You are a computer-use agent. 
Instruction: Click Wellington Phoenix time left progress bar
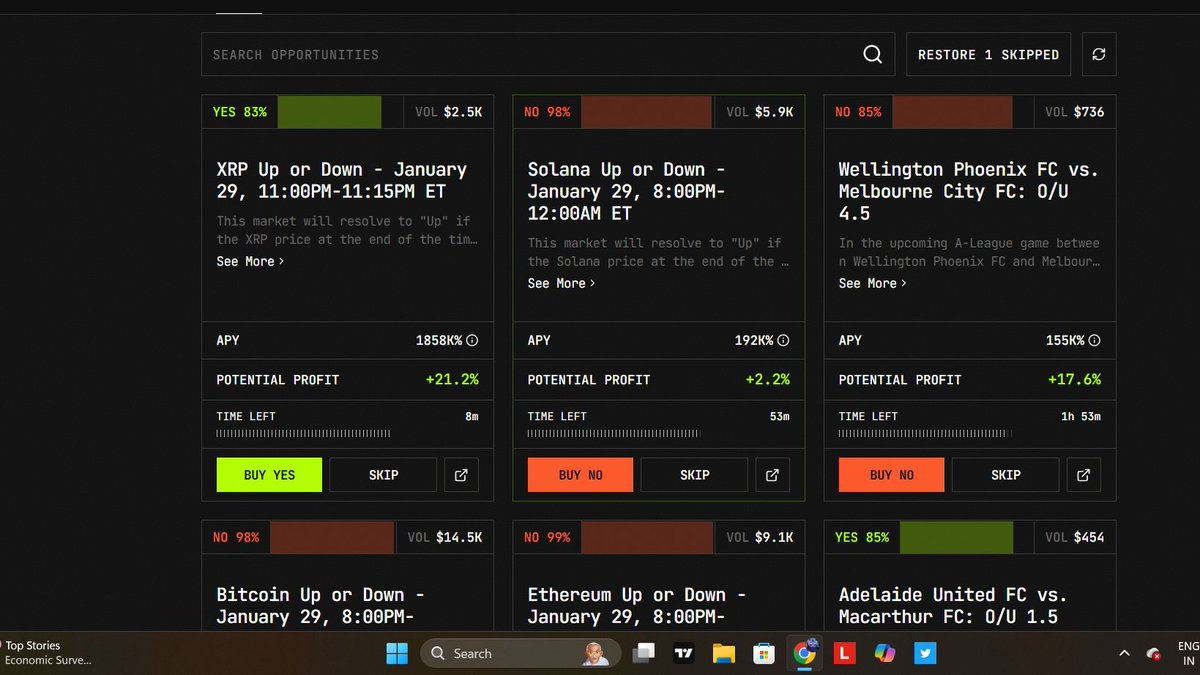(x=925, y=434)
